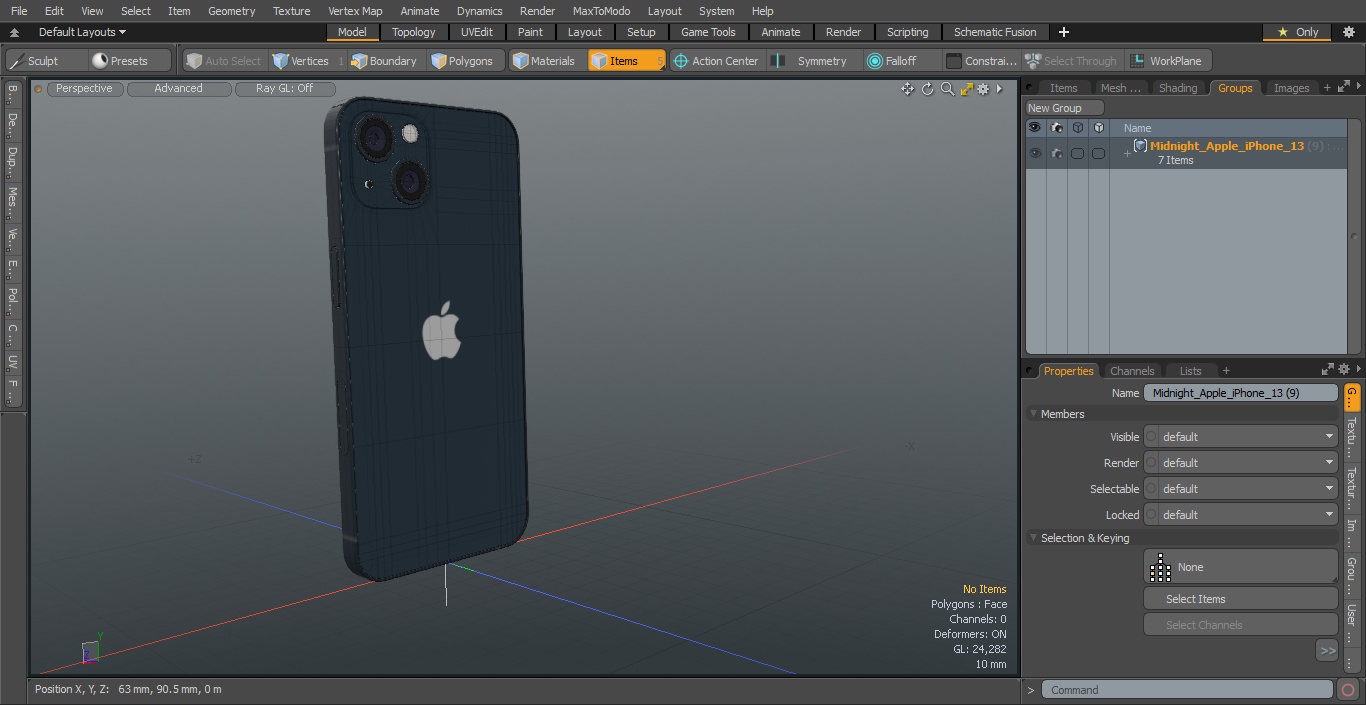Open the Perspective view type dropdown
This screenshot has width=1366, height=705.
(x=84, y=89)
